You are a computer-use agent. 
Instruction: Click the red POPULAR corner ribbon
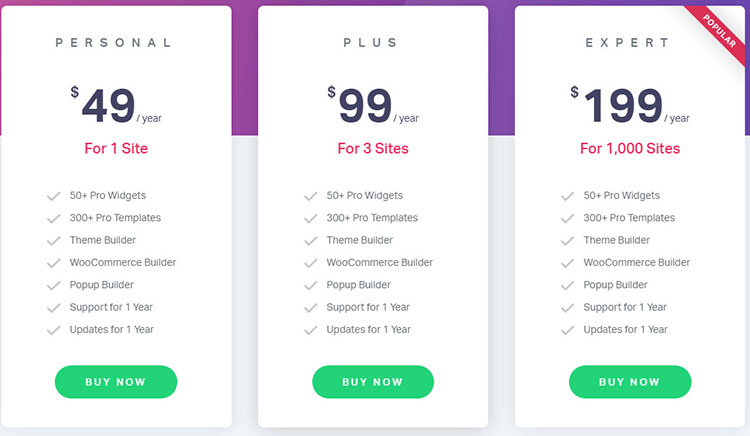click(722, 30)
